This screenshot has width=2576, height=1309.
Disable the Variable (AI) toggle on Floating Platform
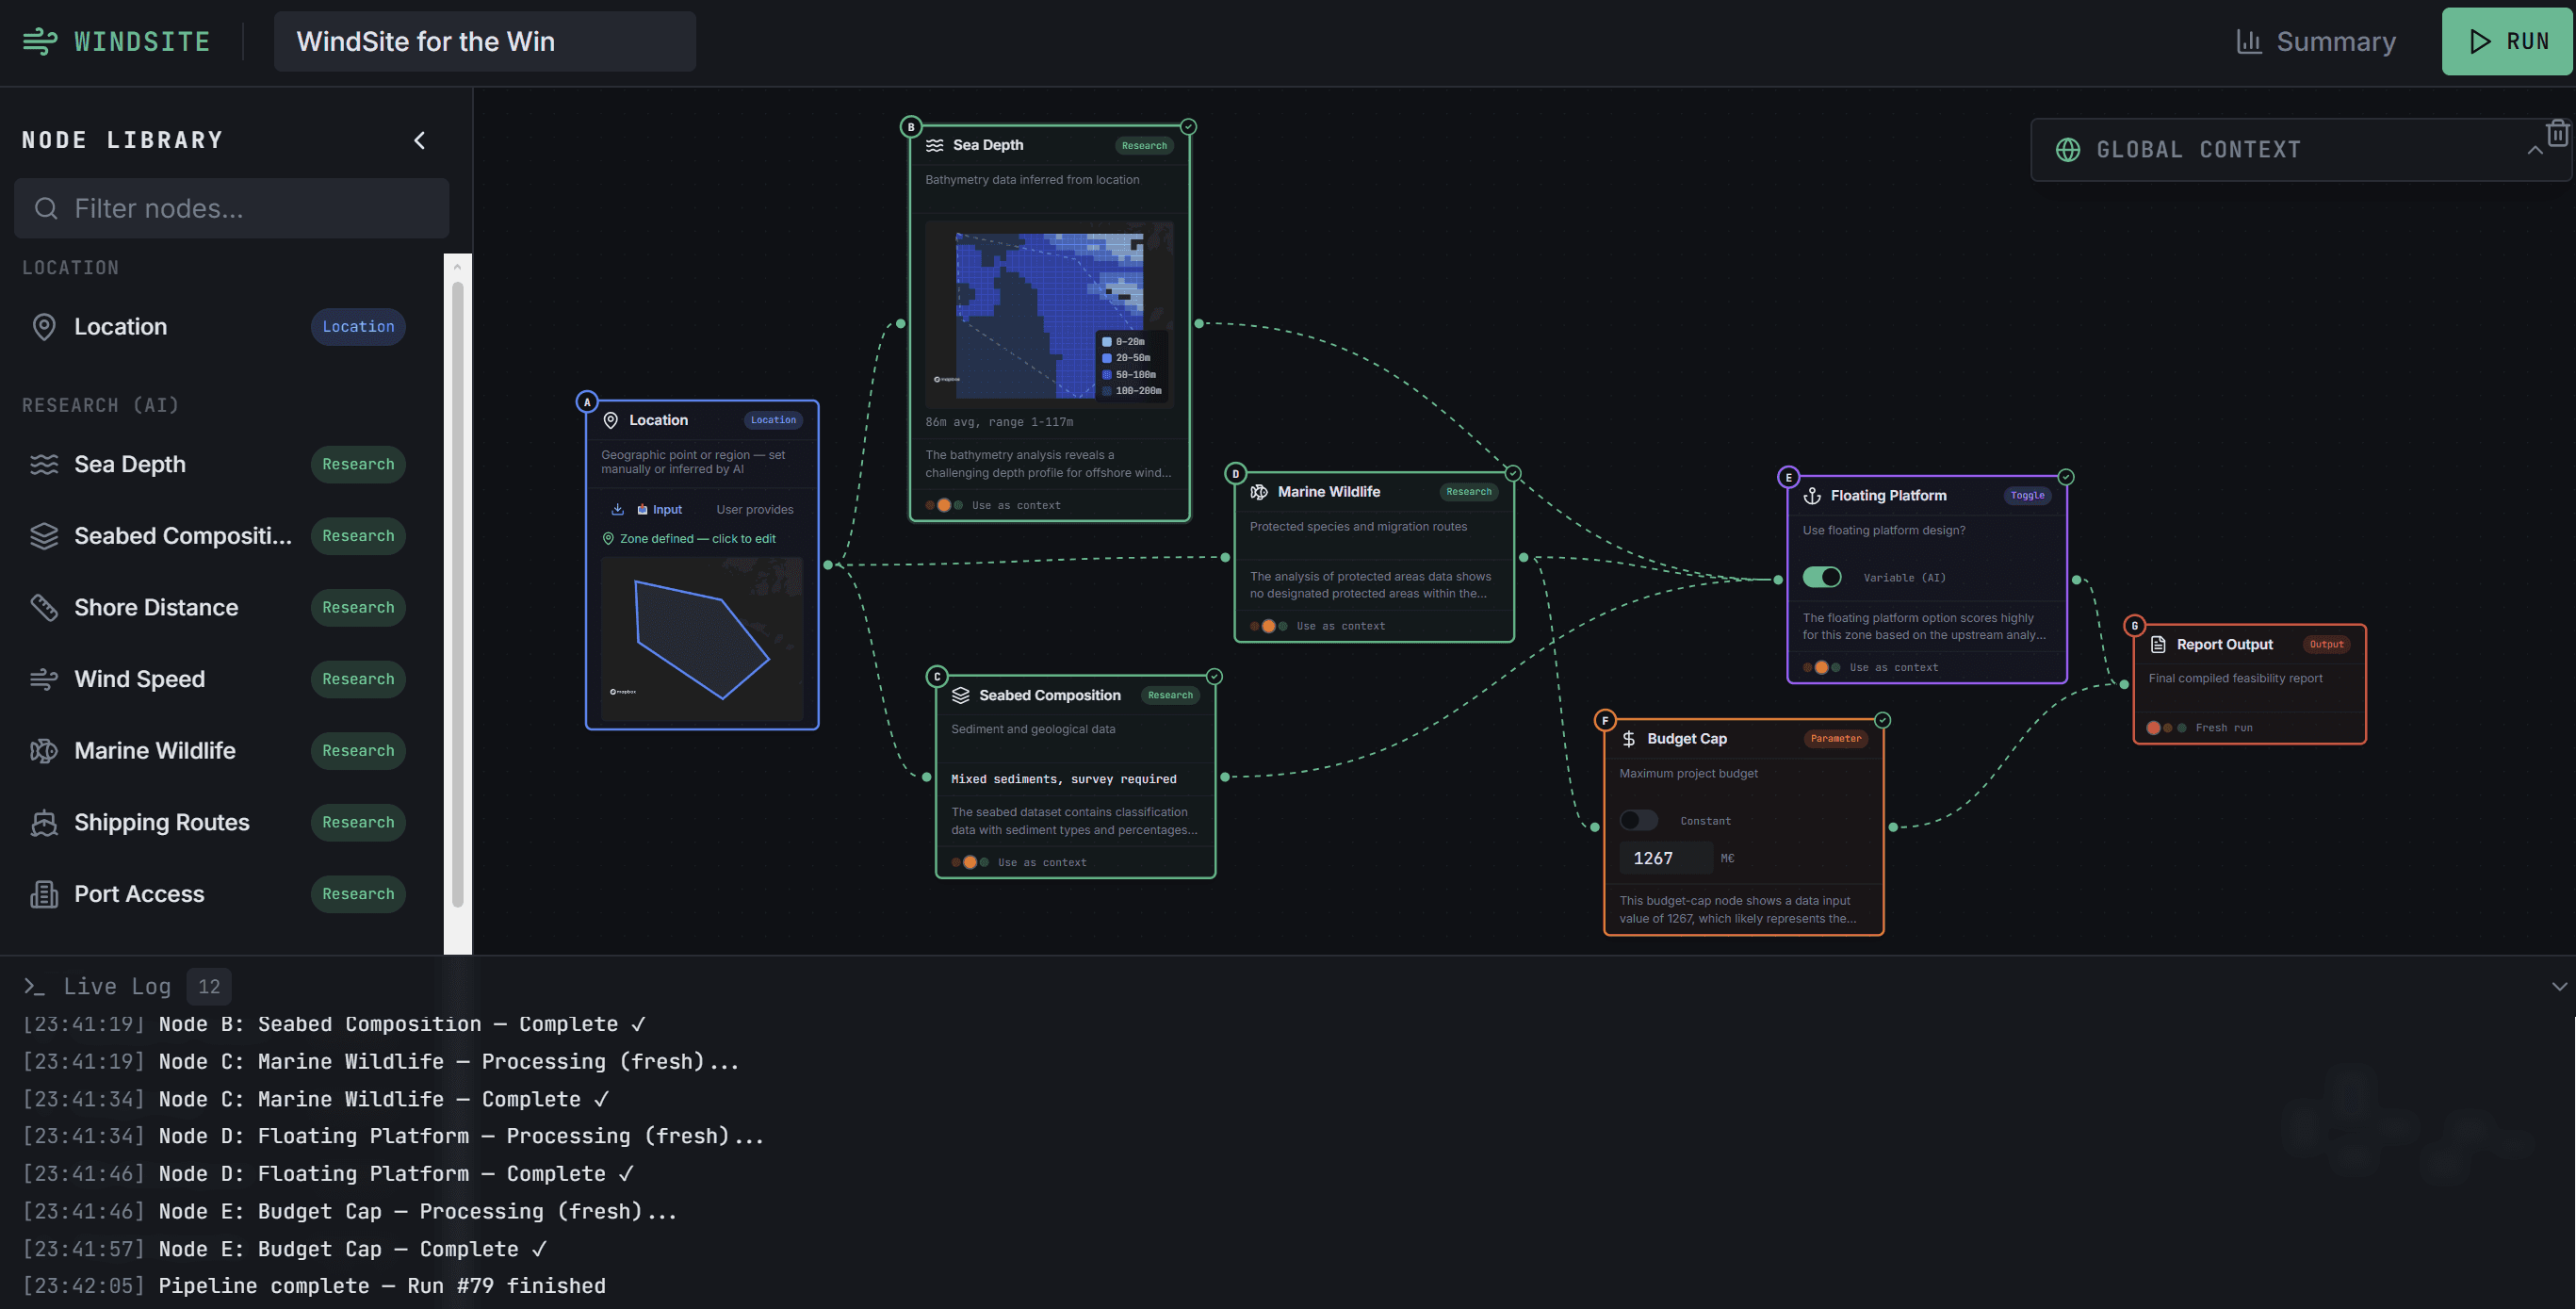(x=1823, y=577)
